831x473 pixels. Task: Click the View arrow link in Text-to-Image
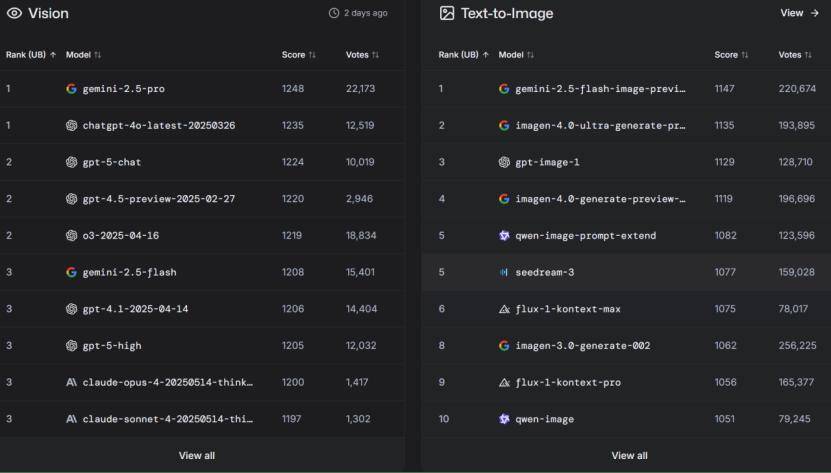click(799, 14)
